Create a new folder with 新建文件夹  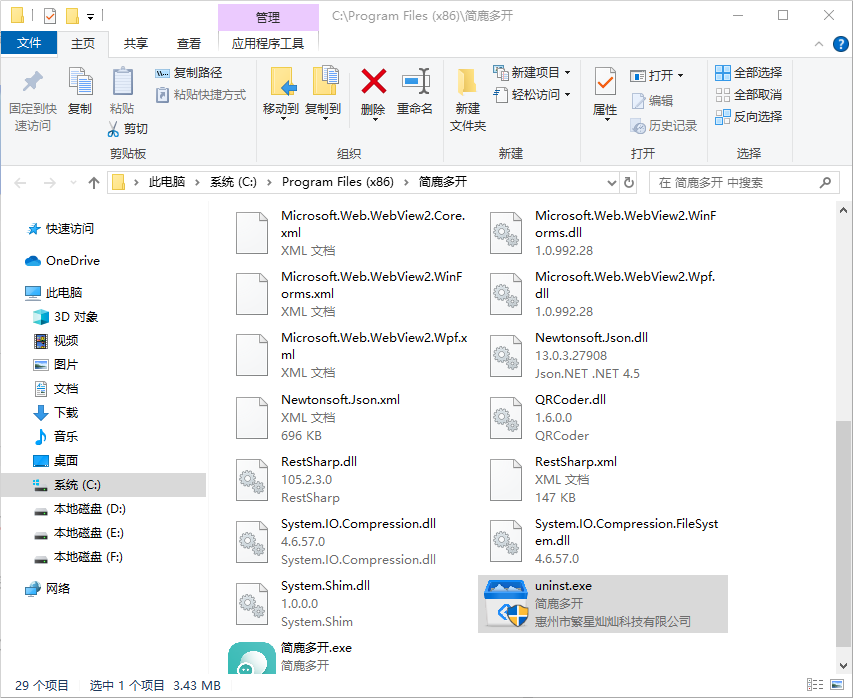coord(465,95)
